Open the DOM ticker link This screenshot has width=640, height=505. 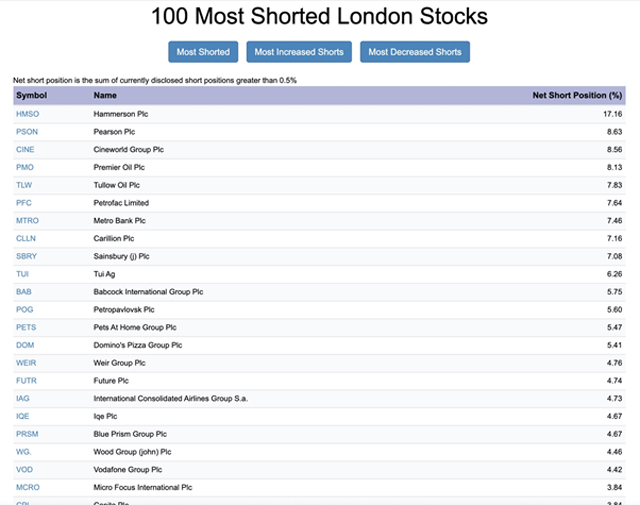25,345
